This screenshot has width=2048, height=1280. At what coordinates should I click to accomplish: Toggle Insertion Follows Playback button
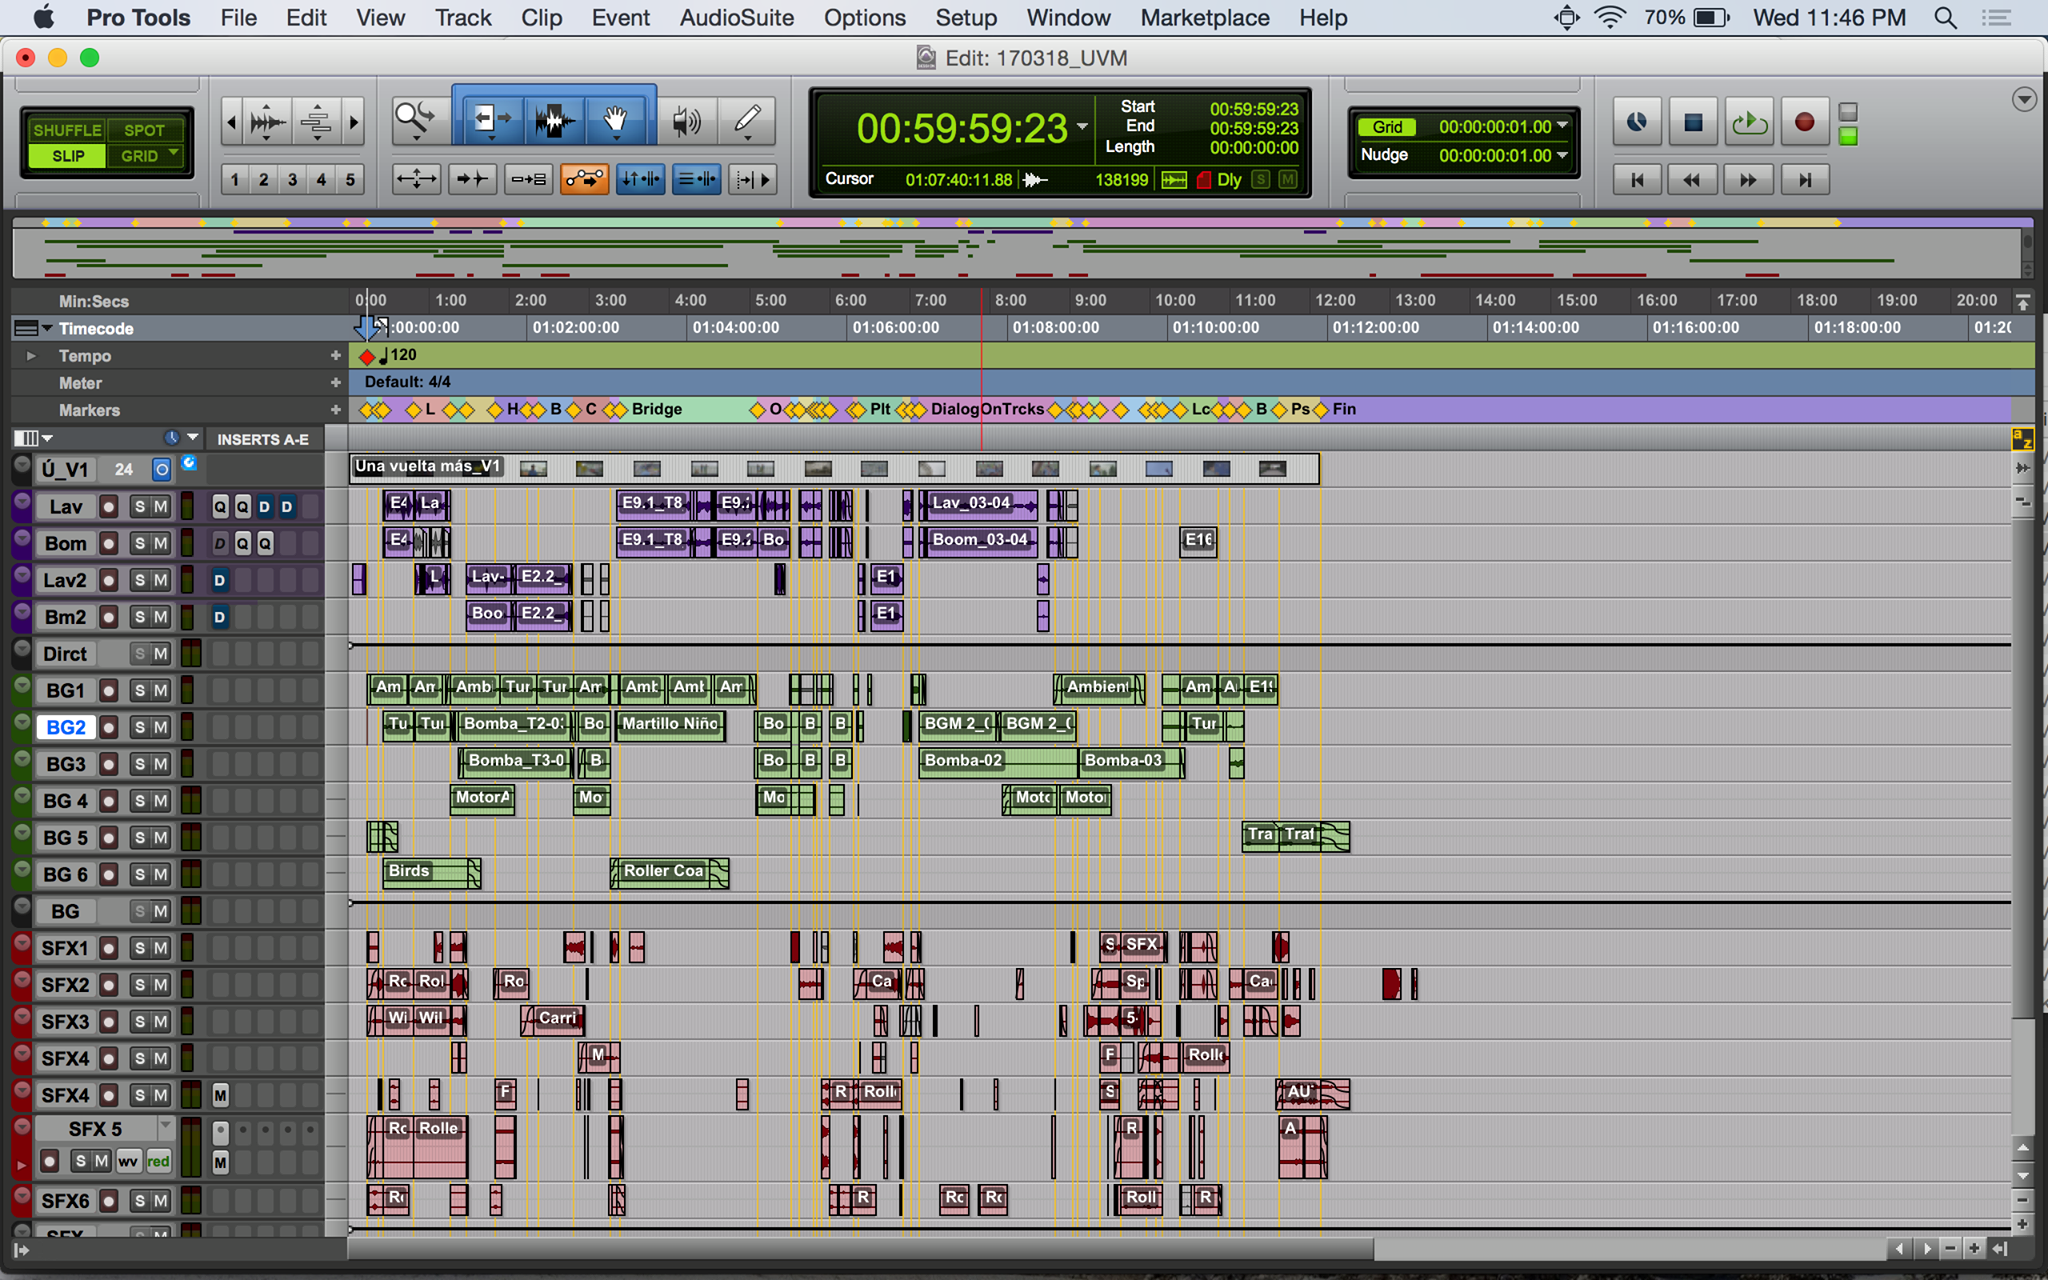(752, 179)
